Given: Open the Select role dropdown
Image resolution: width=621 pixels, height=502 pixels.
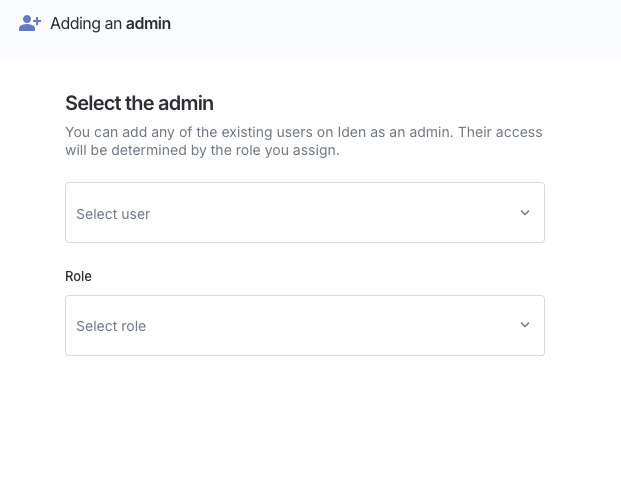Looking at the screenshot, I should click(304, 325).
